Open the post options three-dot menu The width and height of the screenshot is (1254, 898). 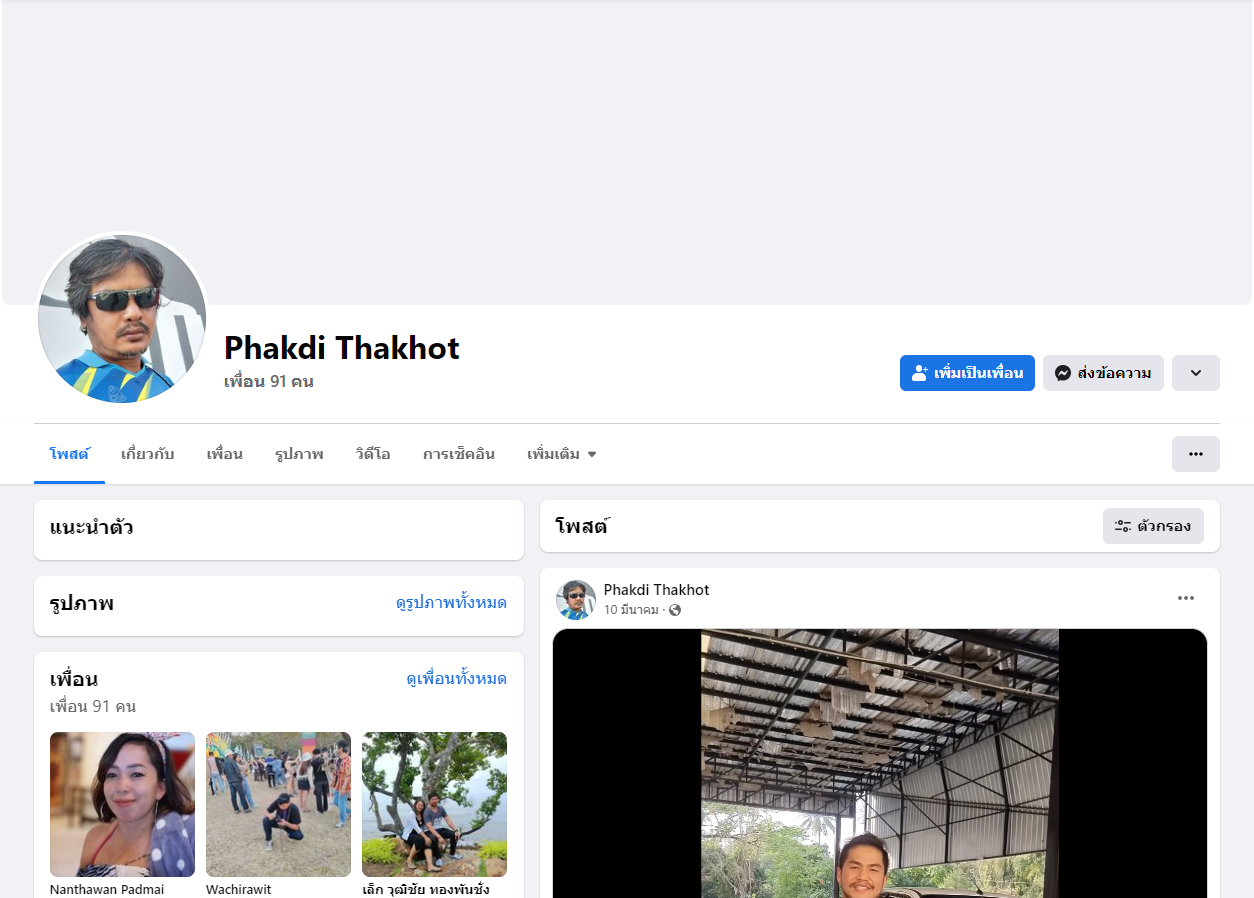tap(1186, 598)
